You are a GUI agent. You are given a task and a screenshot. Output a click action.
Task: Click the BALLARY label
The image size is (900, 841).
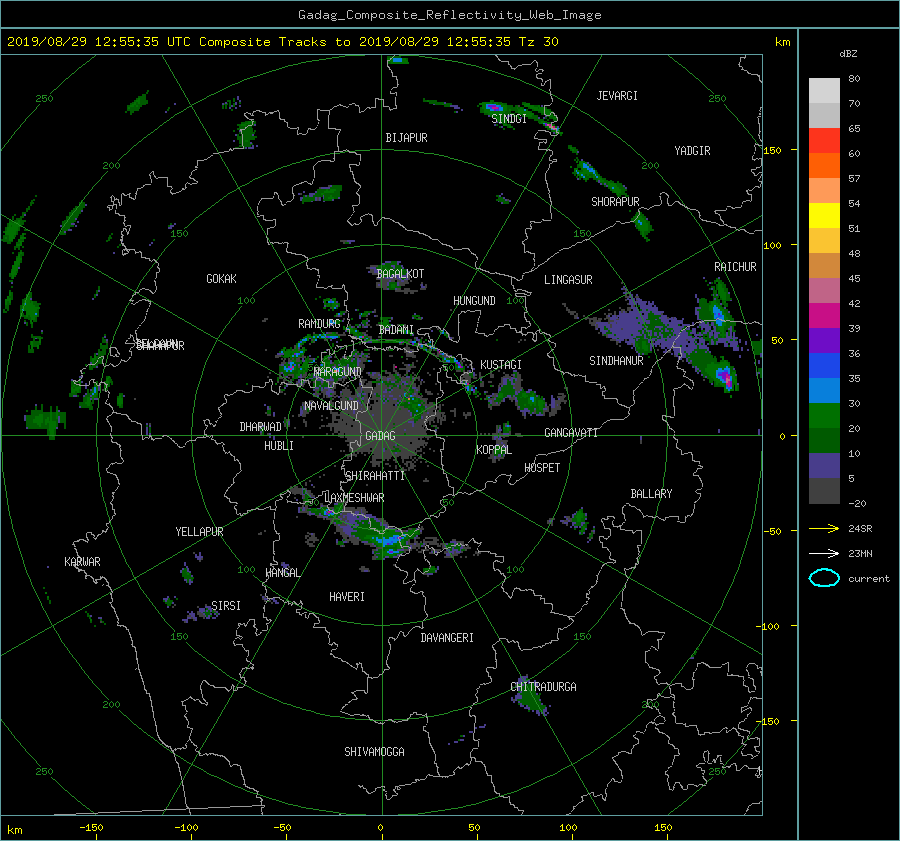pos(651,494)
